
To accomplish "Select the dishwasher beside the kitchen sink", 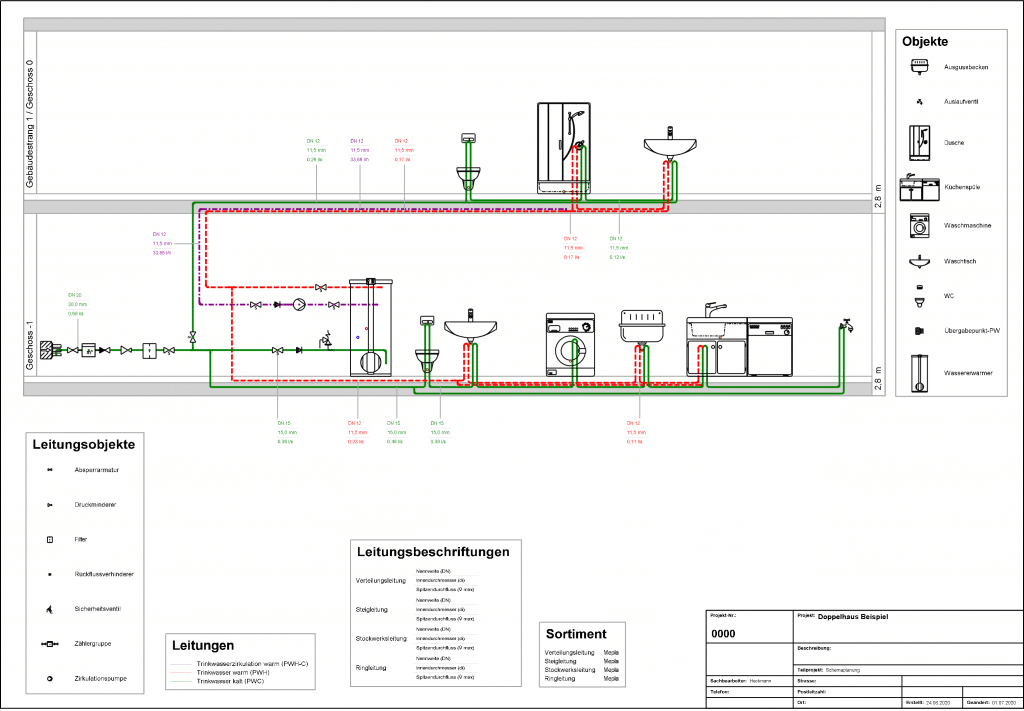I will click(770, 347).
